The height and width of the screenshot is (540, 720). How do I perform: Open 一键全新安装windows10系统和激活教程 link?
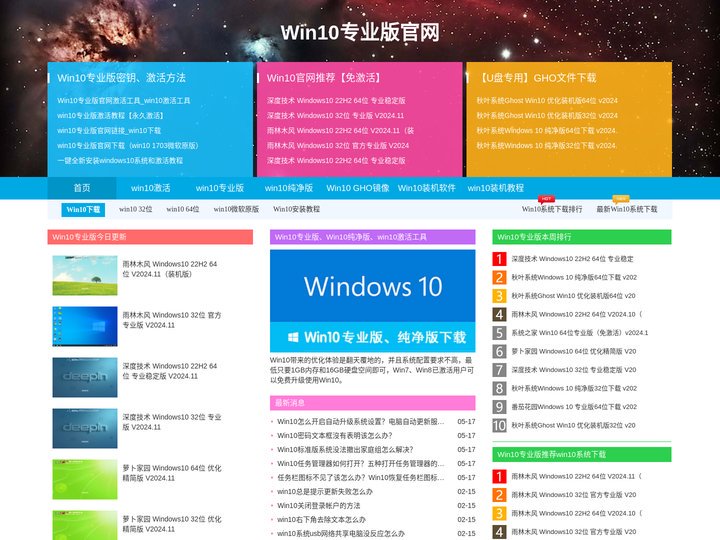pos(120,160)
